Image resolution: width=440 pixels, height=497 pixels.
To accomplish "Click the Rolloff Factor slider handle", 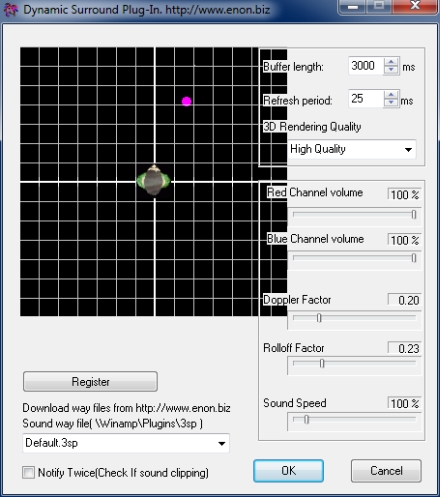I will tap(322, 363).
